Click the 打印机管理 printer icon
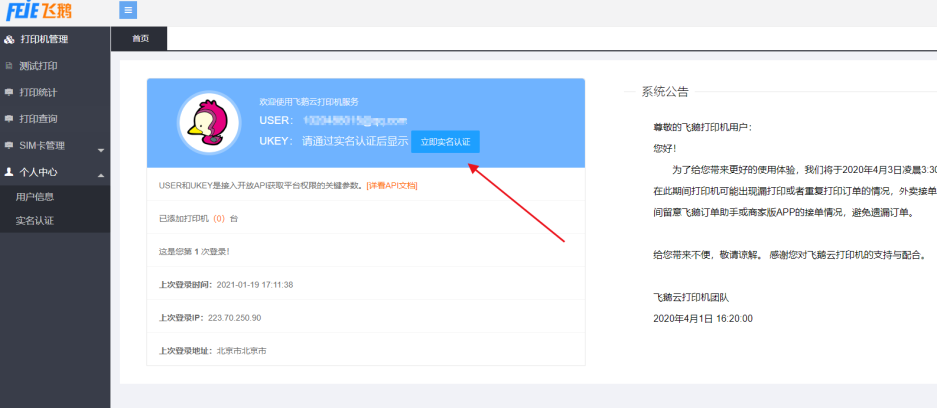 click(x=9, y=39)
